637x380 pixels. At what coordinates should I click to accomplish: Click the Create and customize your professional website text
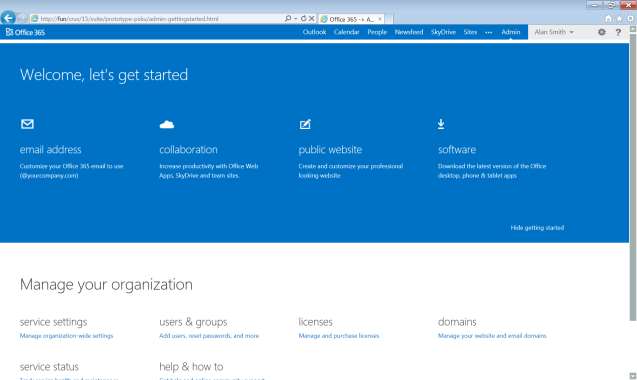click(x=351, y=171)
